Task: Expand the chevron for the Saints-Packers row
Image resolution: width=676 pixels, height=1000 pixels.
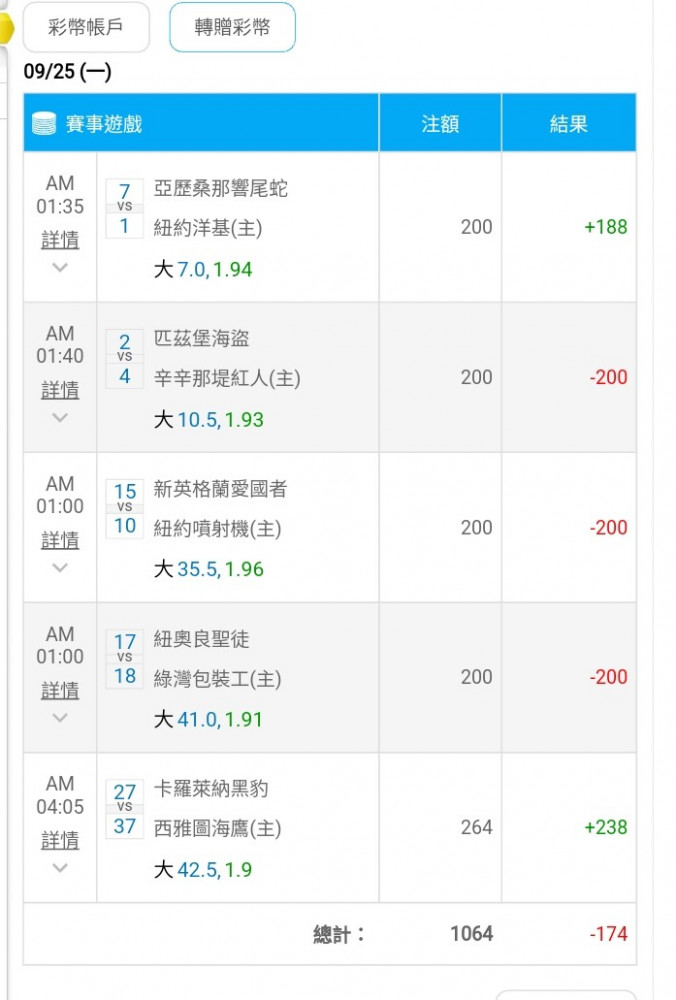Action: point(60,717)
